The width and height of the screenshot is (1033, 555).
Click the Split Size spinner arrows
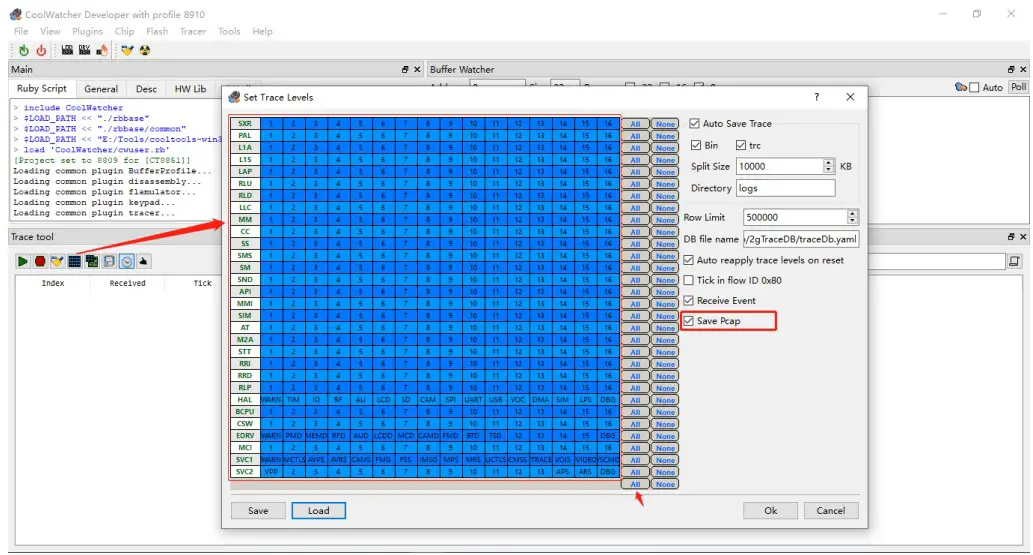828,166
